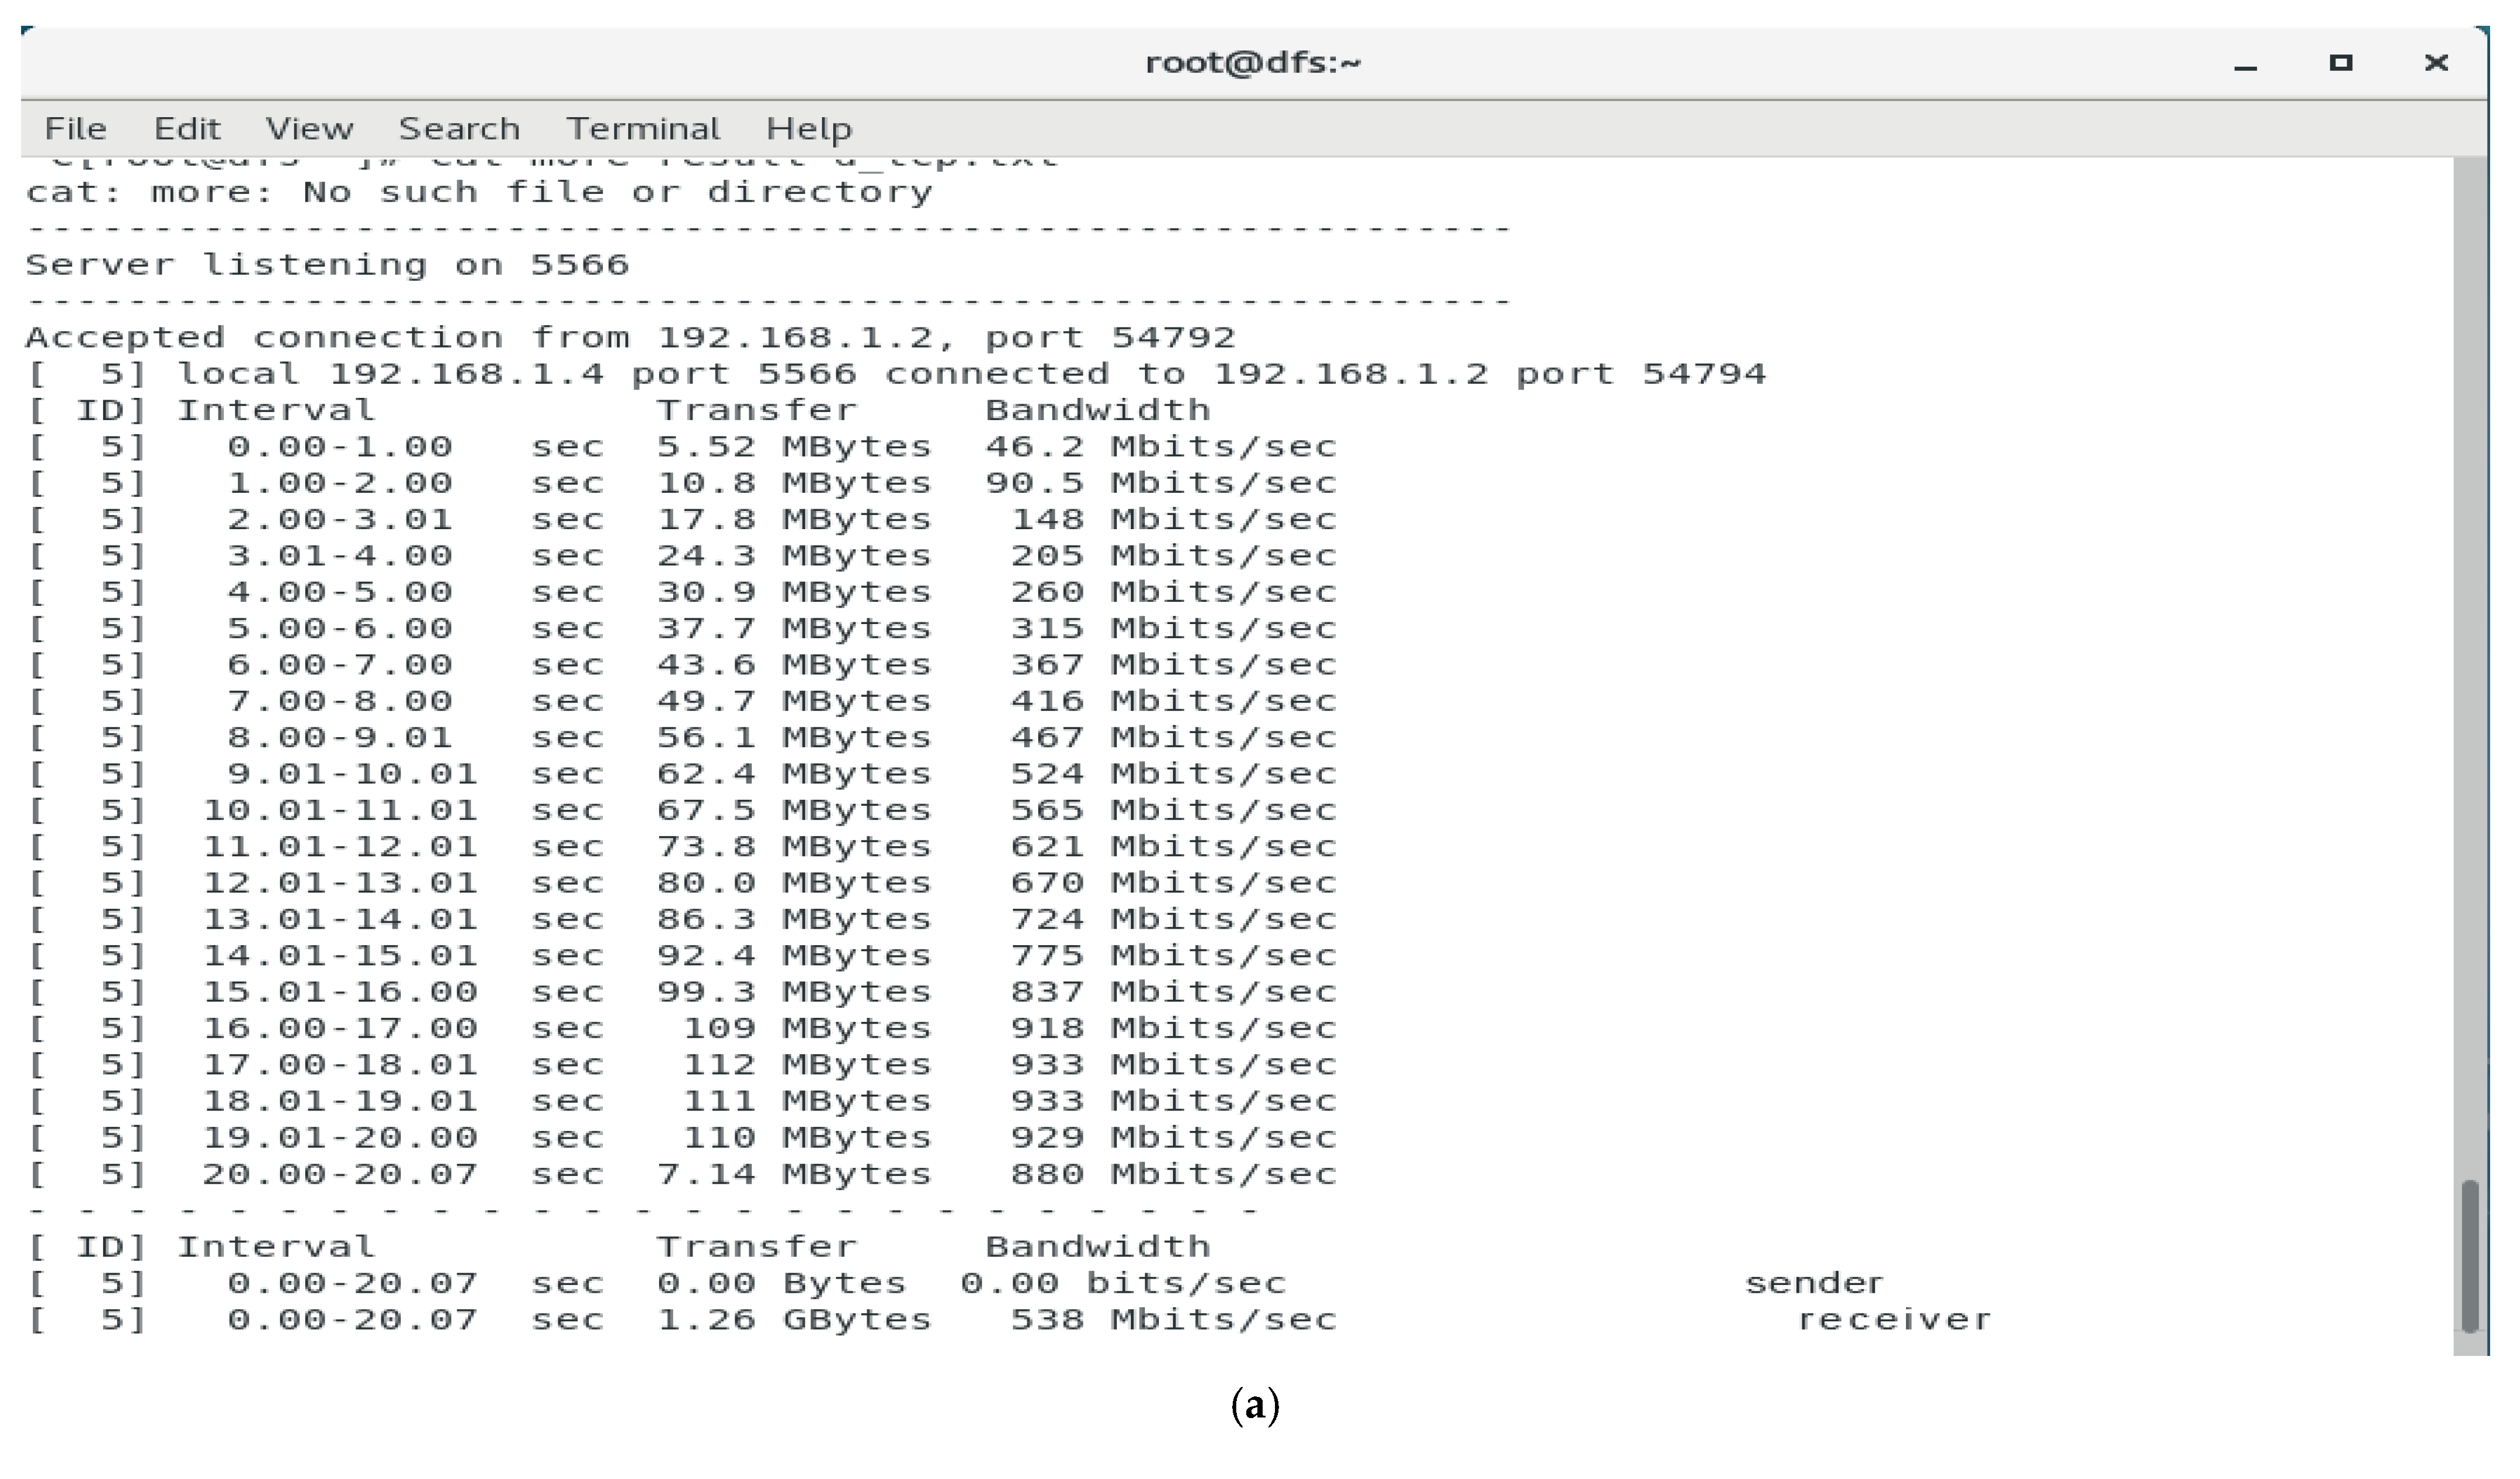Open the Edit menu
This screenshot has width=2520, height=1479.
(186, 129)
